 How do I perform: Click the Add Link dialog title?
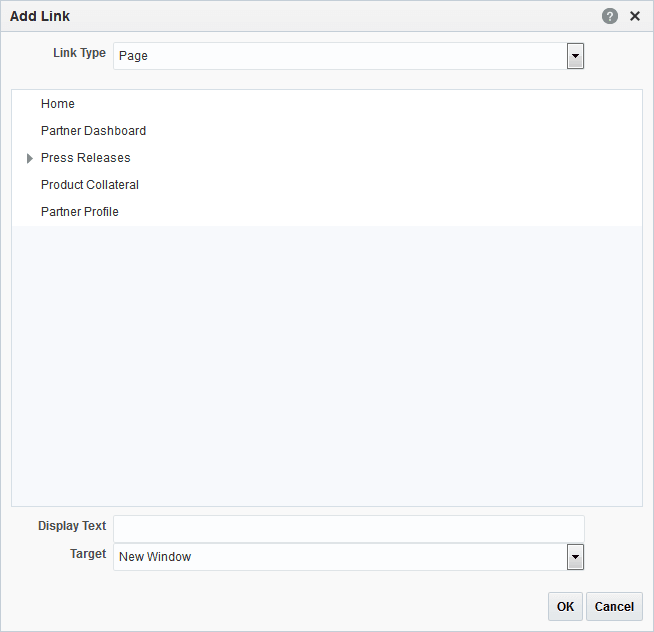(40, 16)
